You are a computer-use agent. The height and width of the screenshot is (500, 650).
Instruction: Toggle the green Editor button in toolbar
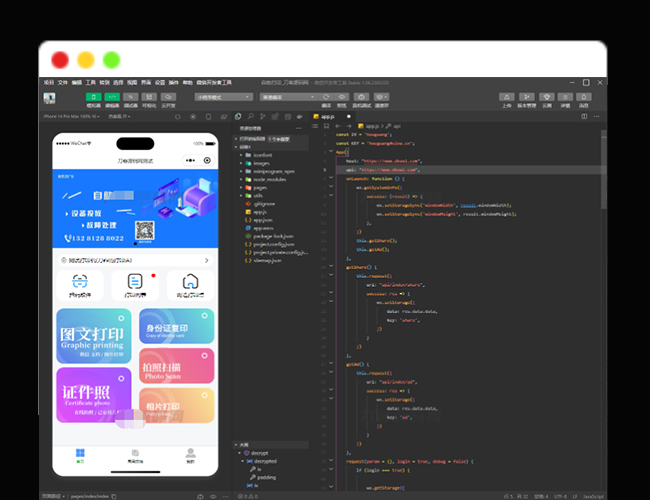pyautogui.click(x=112, y=97)
